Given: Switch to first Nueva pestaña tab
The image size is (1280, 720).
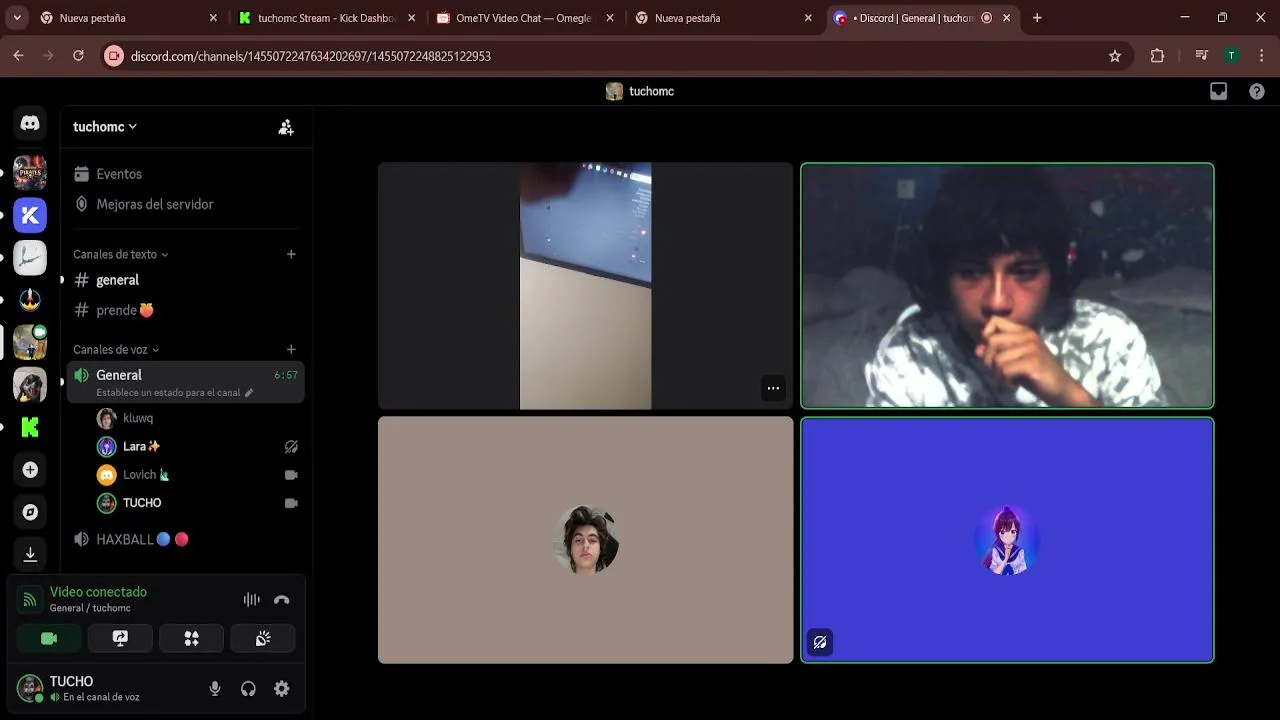Looking at the screenshot, I should tap(128, 18).
